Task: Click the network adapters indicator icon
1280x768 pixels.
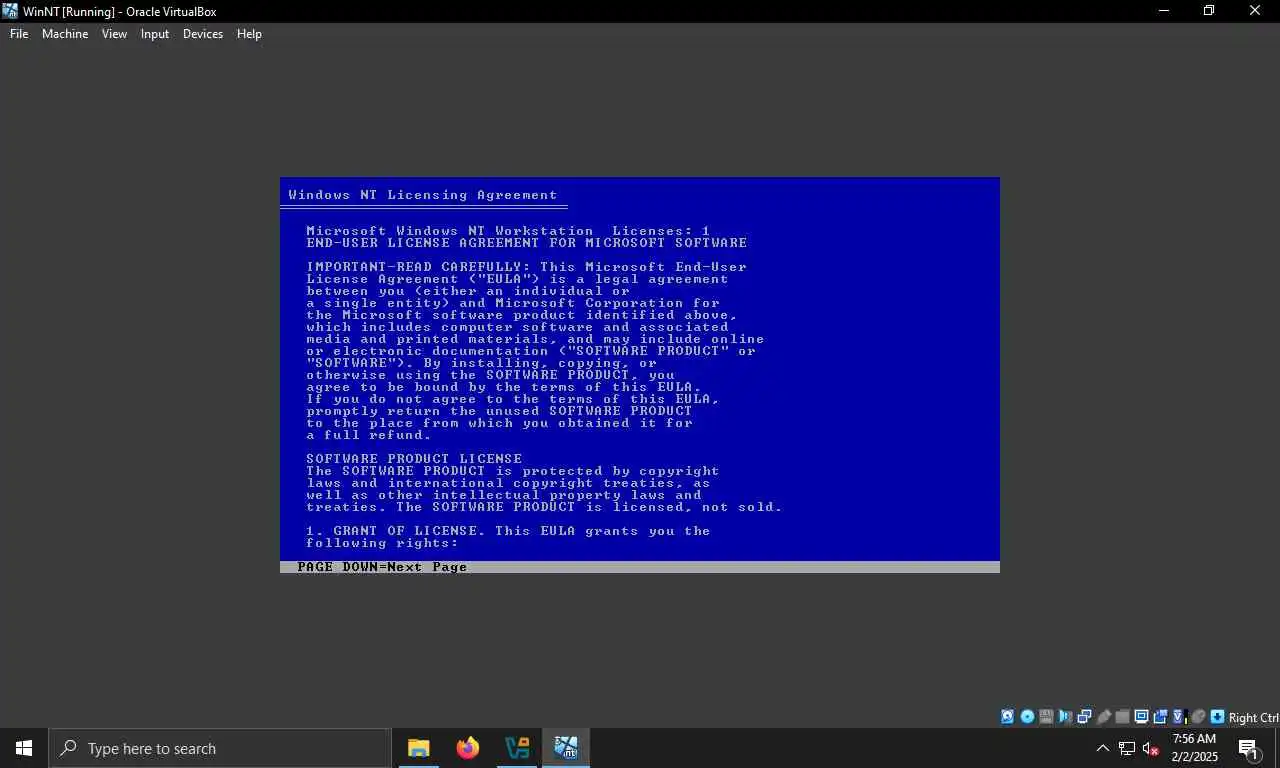Action: point(1084,717)
